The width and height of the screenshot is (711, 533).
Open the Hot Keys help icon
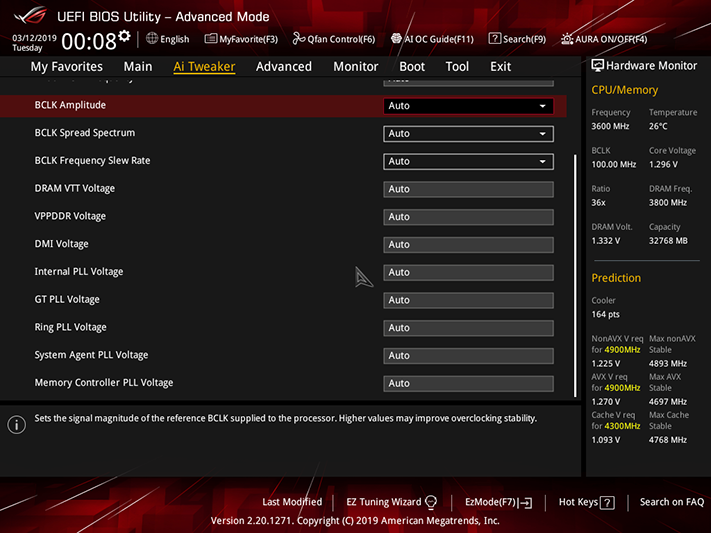click(x=607, y=503)
